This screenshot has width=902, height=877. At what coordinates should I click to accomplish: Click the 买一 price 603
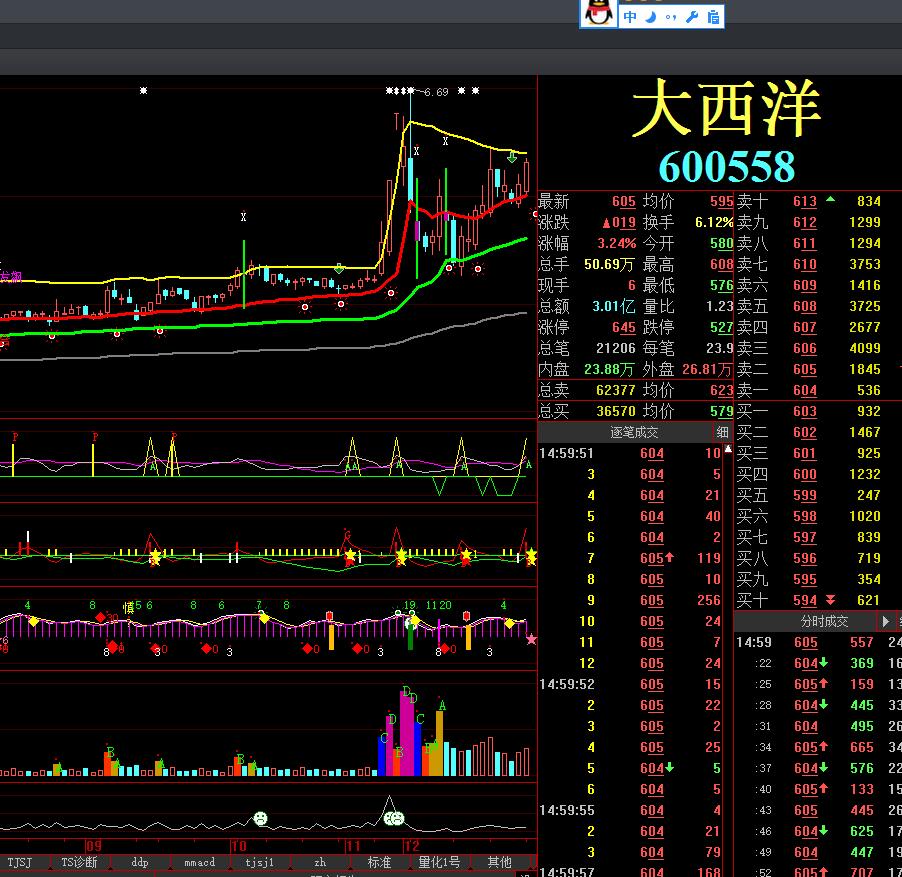pyautogui.click(x=805, y=411)
